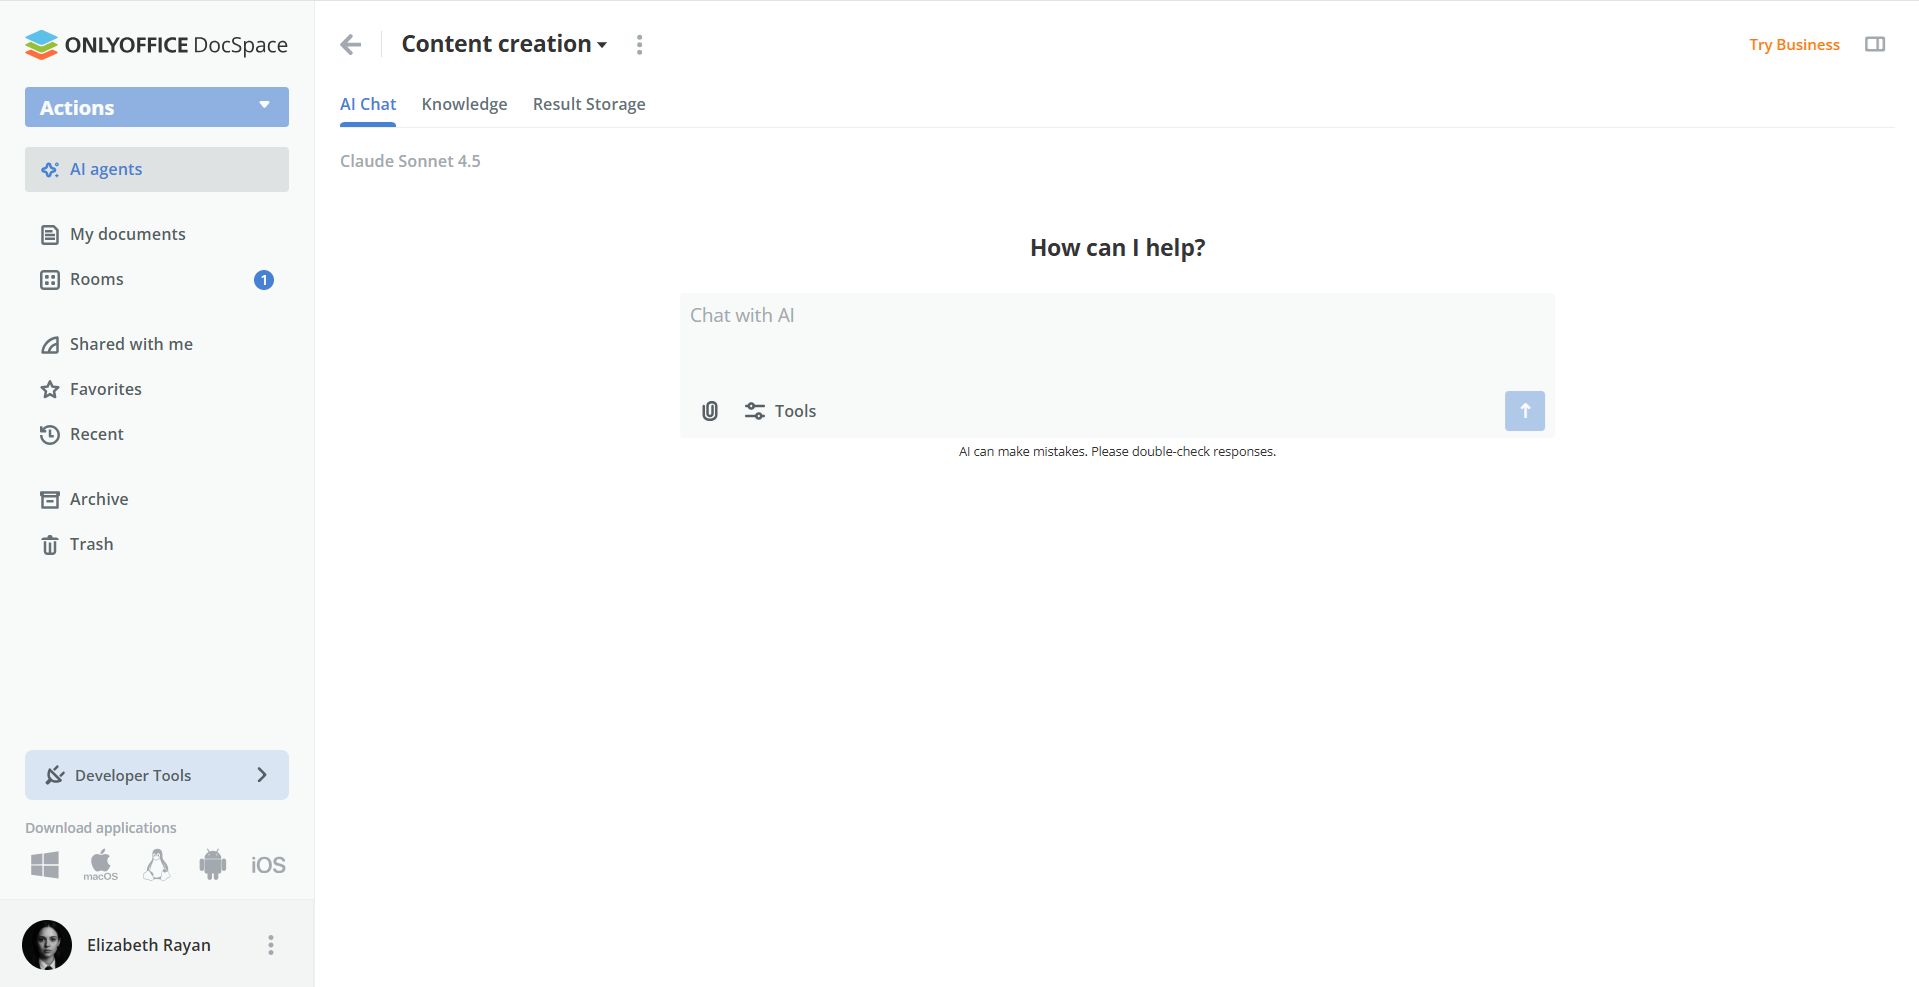Click the attach file paperclip icon

pos(710,410)
